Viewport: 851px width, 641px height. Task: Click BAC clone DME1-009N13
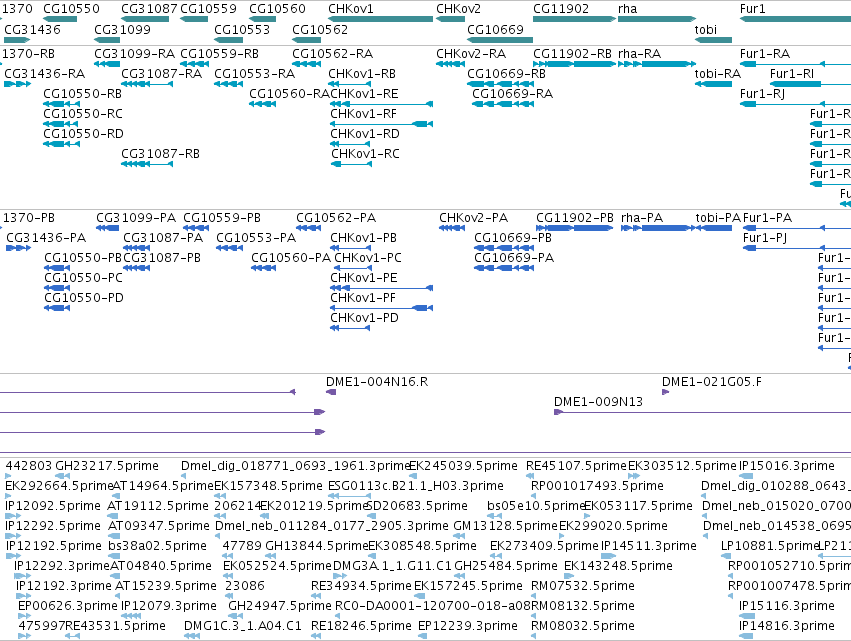(598, 402)
